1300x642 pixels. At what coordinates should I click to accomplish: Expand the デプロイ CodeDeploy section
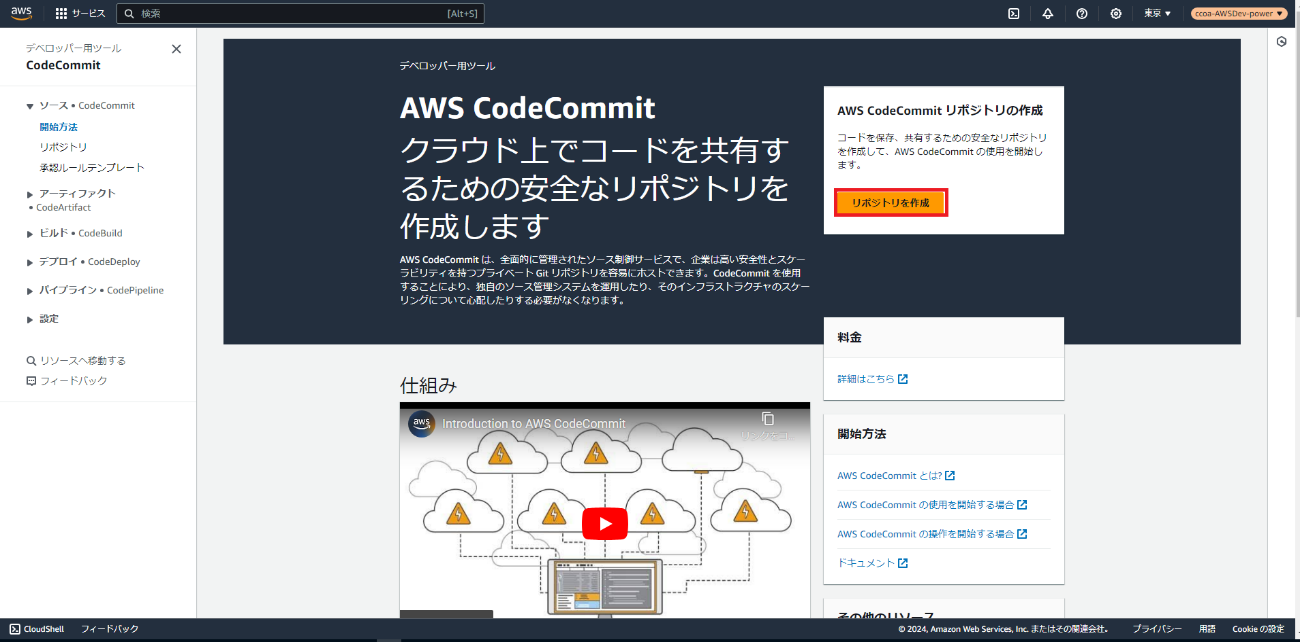click(30, 262)
